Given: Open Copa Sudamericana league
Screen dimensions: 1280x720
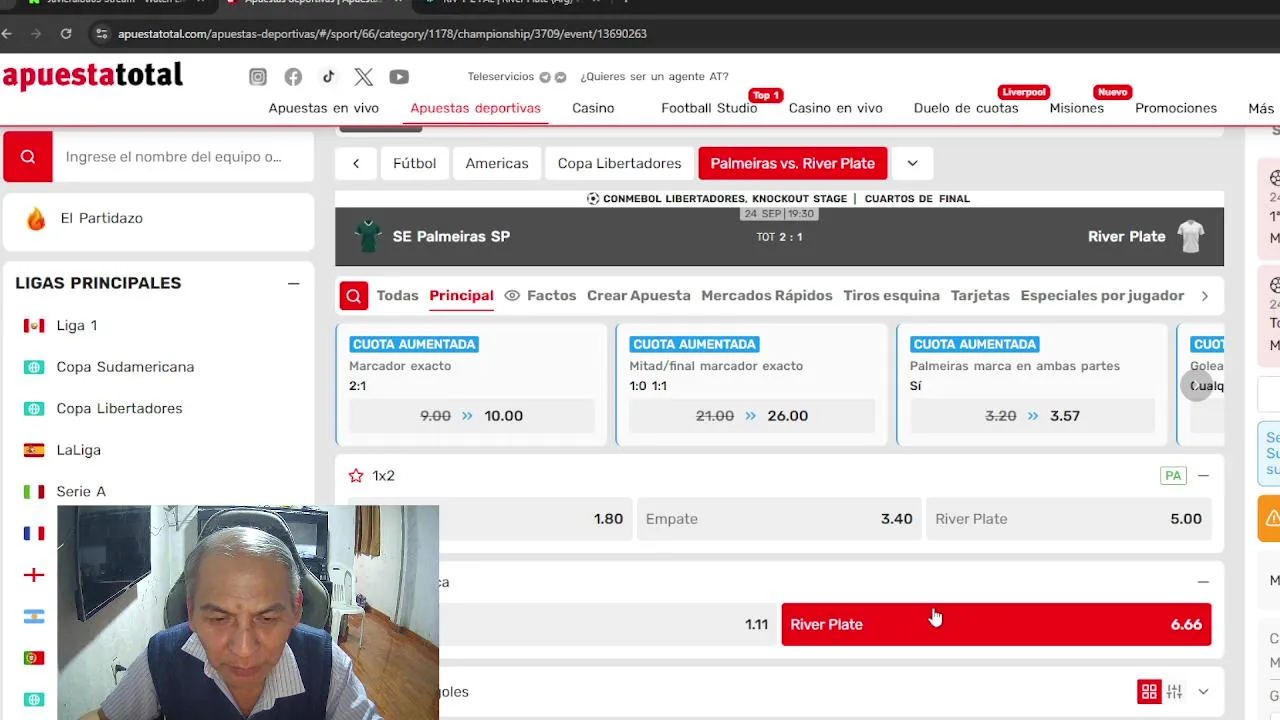Looking at the screenshot, I should tap(125, 367).
